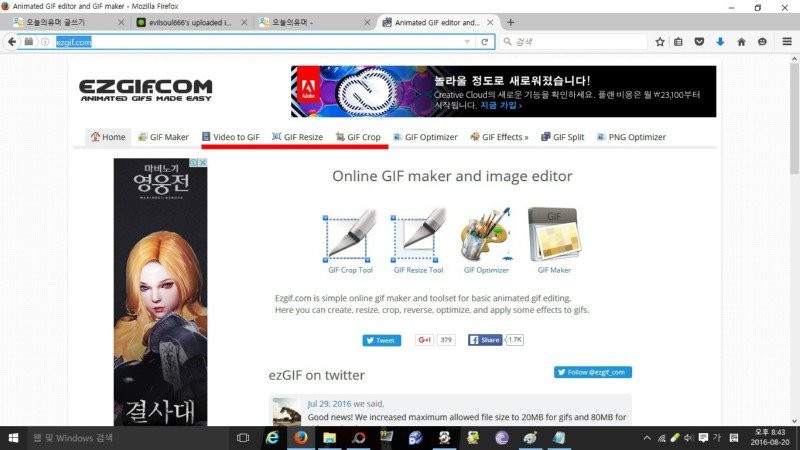This screenshot has height=450, width=800.
Task: Open a new tab with plus button
Action: click(x=511, y=22)
